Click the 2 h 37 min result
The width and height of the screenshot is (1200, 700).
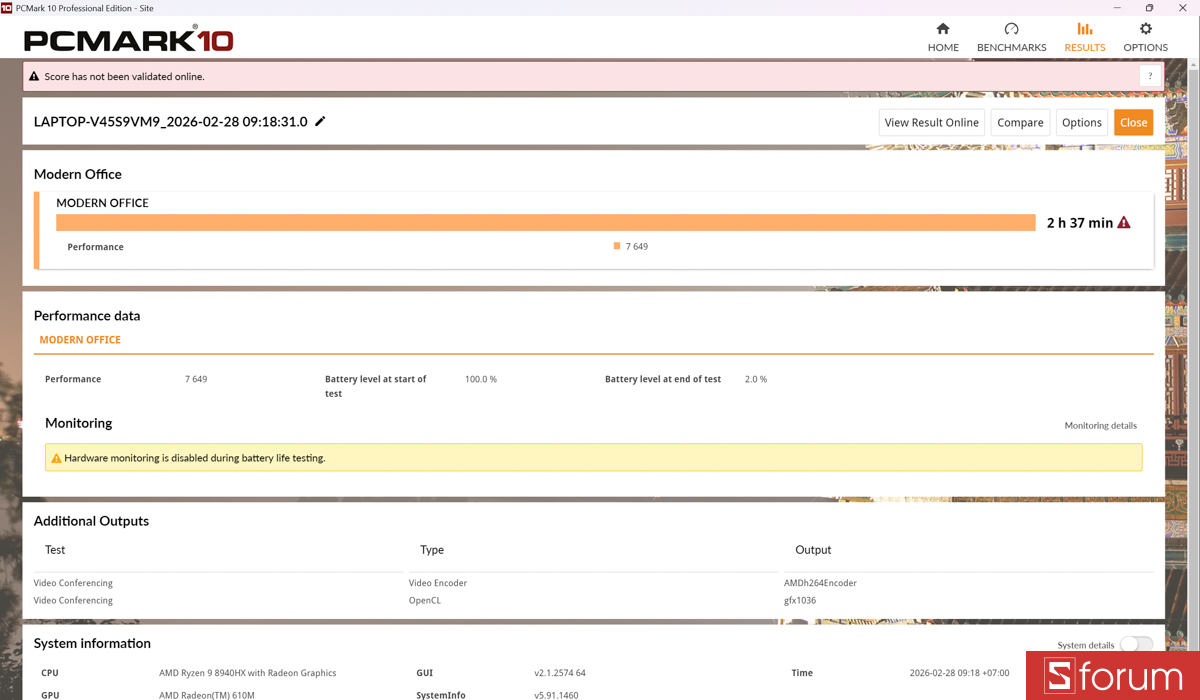pos(1080,222)
